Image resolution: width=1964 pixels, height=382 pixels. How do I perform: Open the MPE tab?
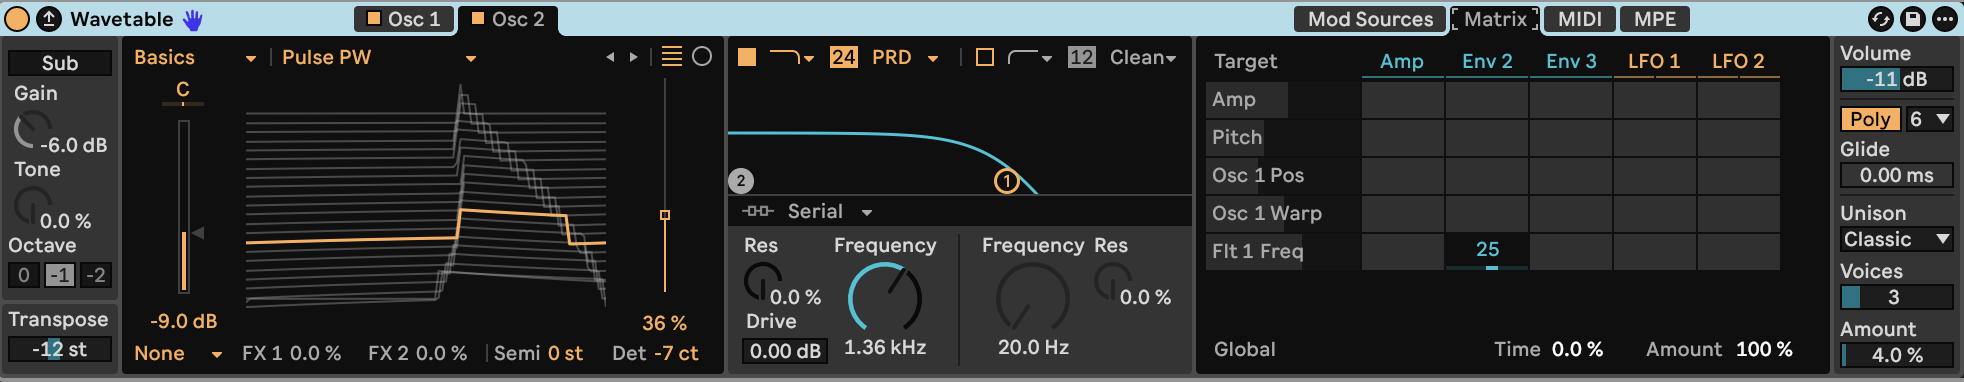coord(1655,19)
